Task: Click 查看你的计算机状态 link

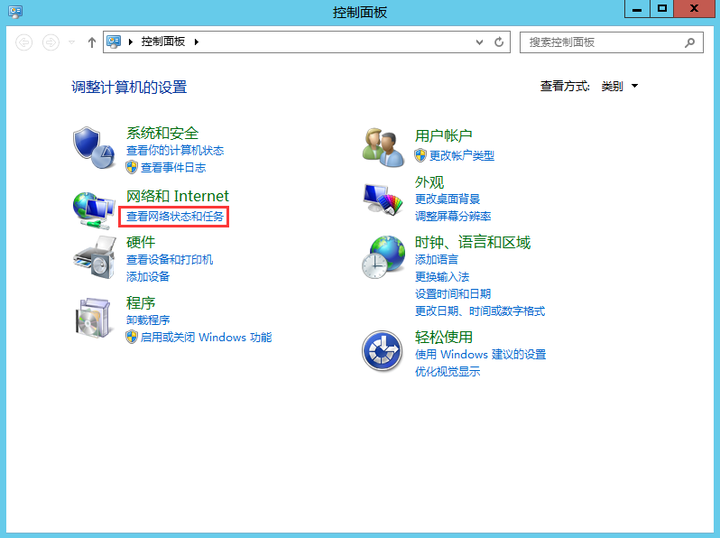Action: 175,150
